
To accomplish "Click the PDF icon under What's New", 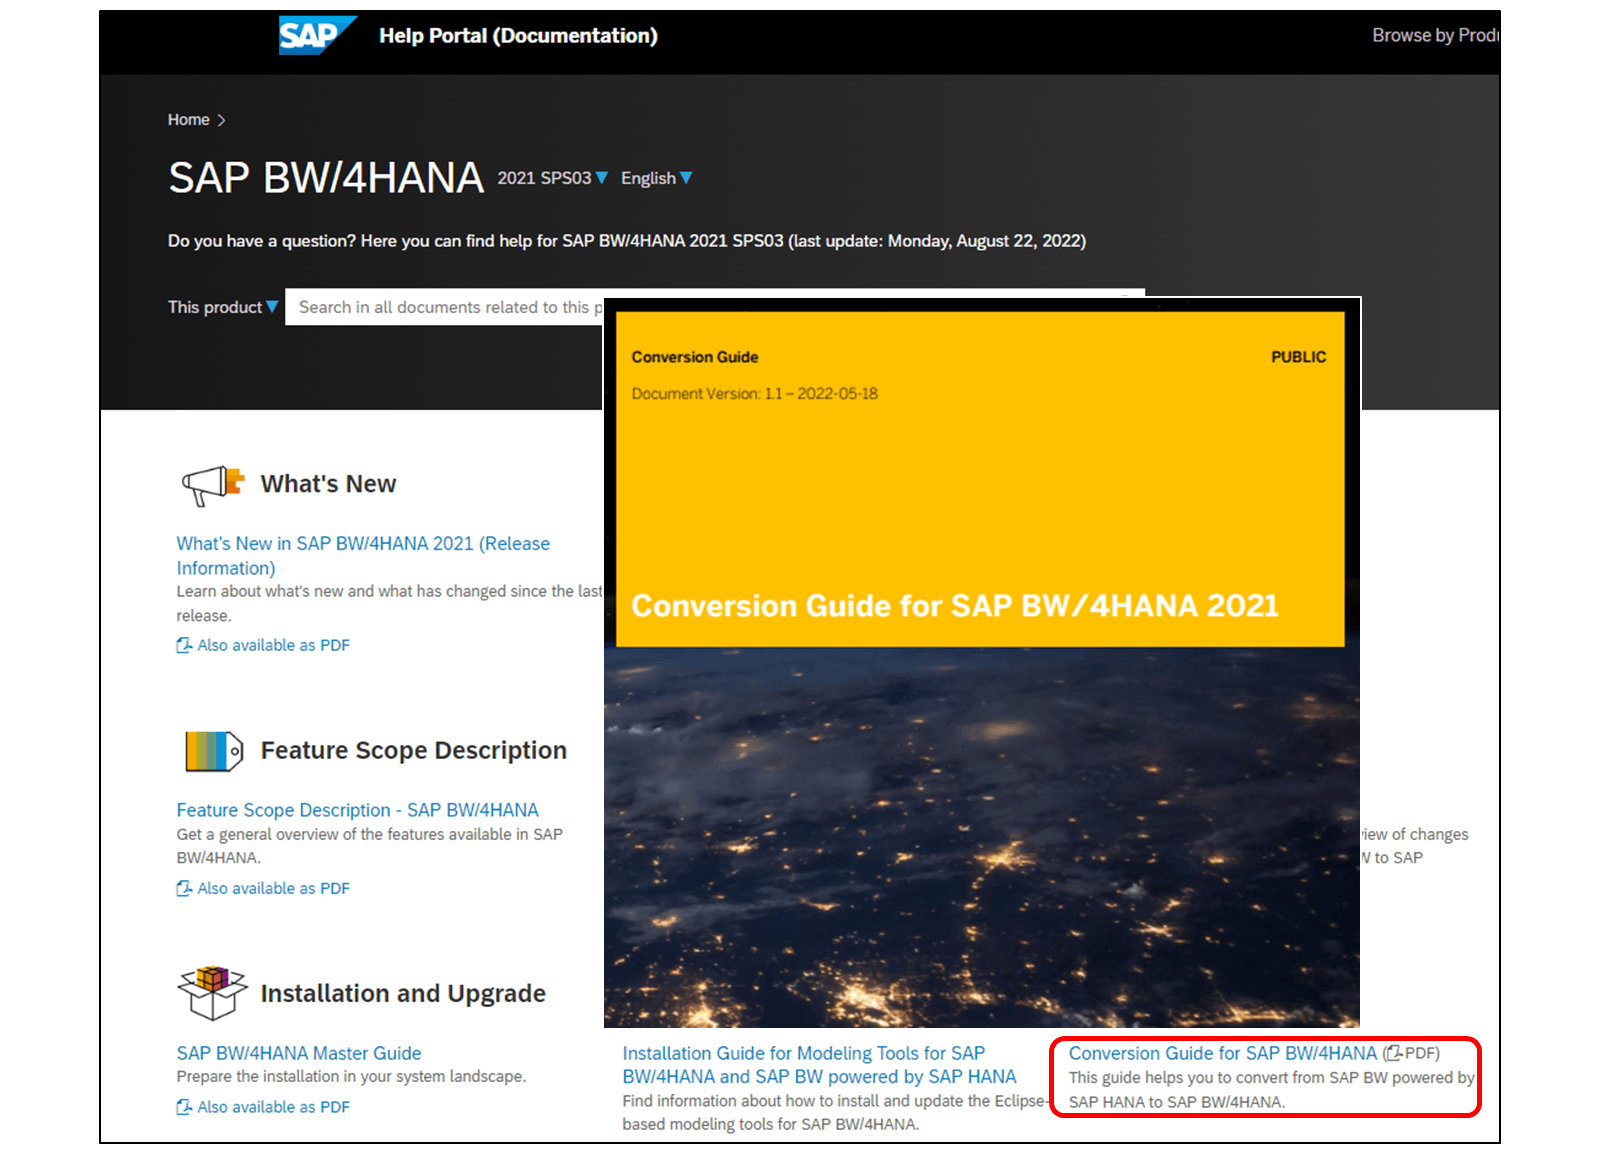I will [184, 645].
